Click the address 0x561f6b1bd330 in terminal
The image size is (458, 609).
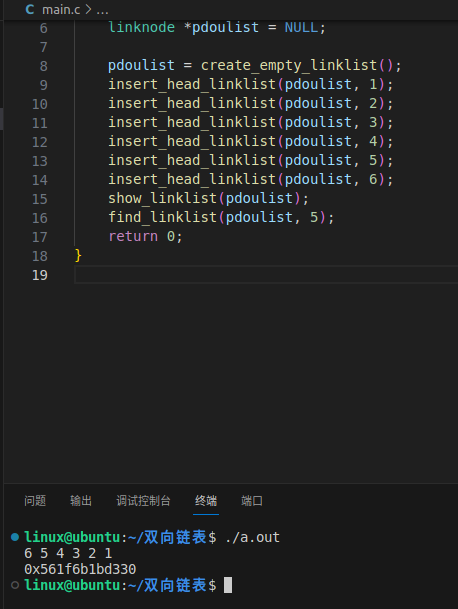tap(80, 569)
